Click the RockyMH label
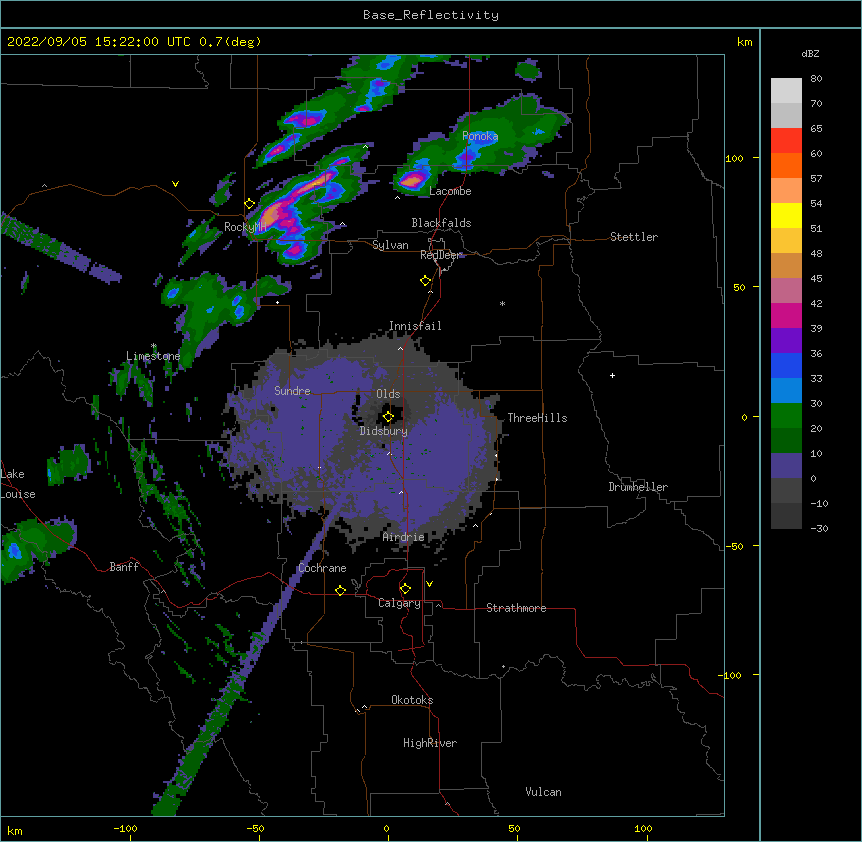 [x=245, y=227]
